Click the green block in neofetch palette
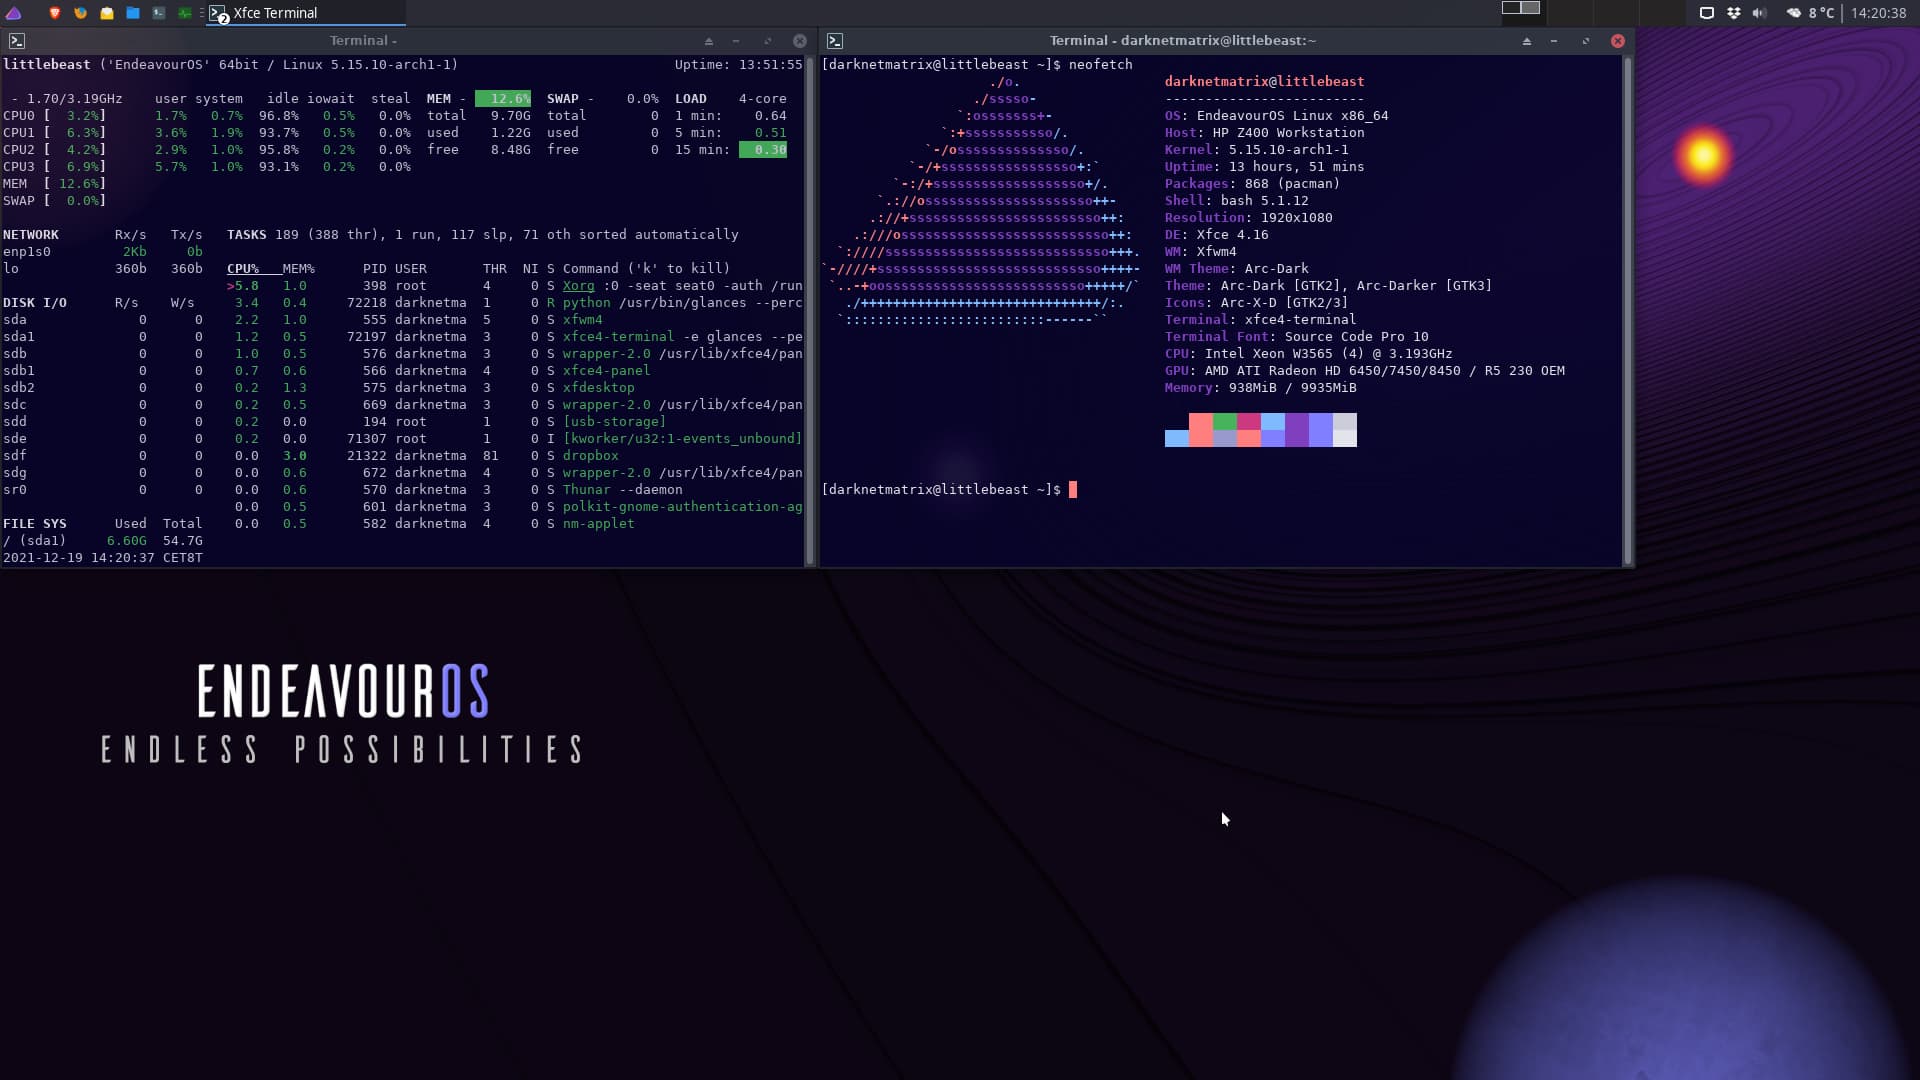 1225,422
